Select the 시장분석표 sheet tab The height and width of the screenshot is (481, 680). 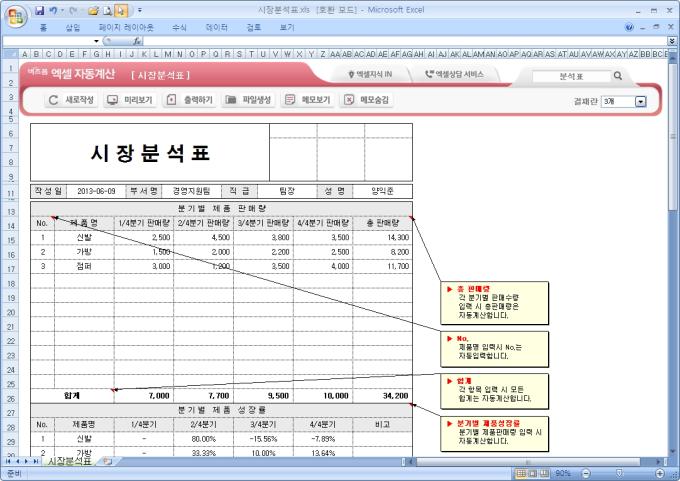tap(69, 461)
